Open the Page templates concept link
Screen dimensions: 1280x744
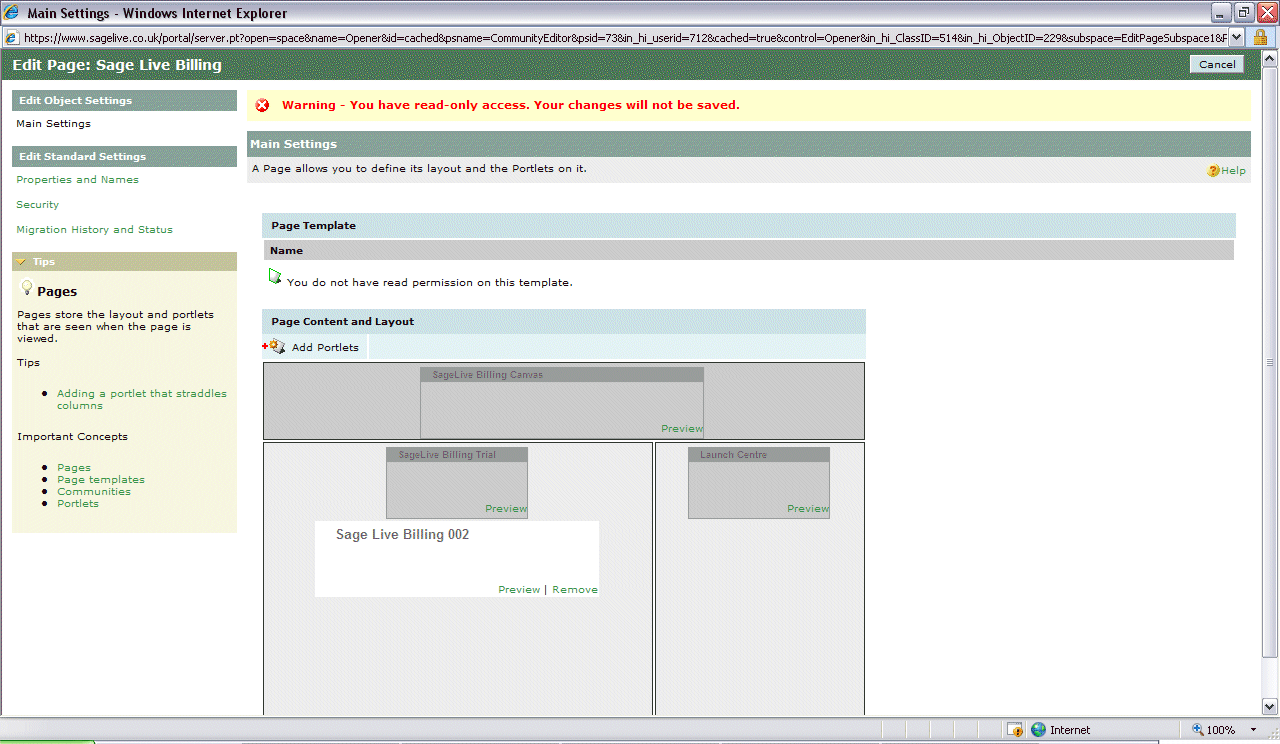click(100, 480)
